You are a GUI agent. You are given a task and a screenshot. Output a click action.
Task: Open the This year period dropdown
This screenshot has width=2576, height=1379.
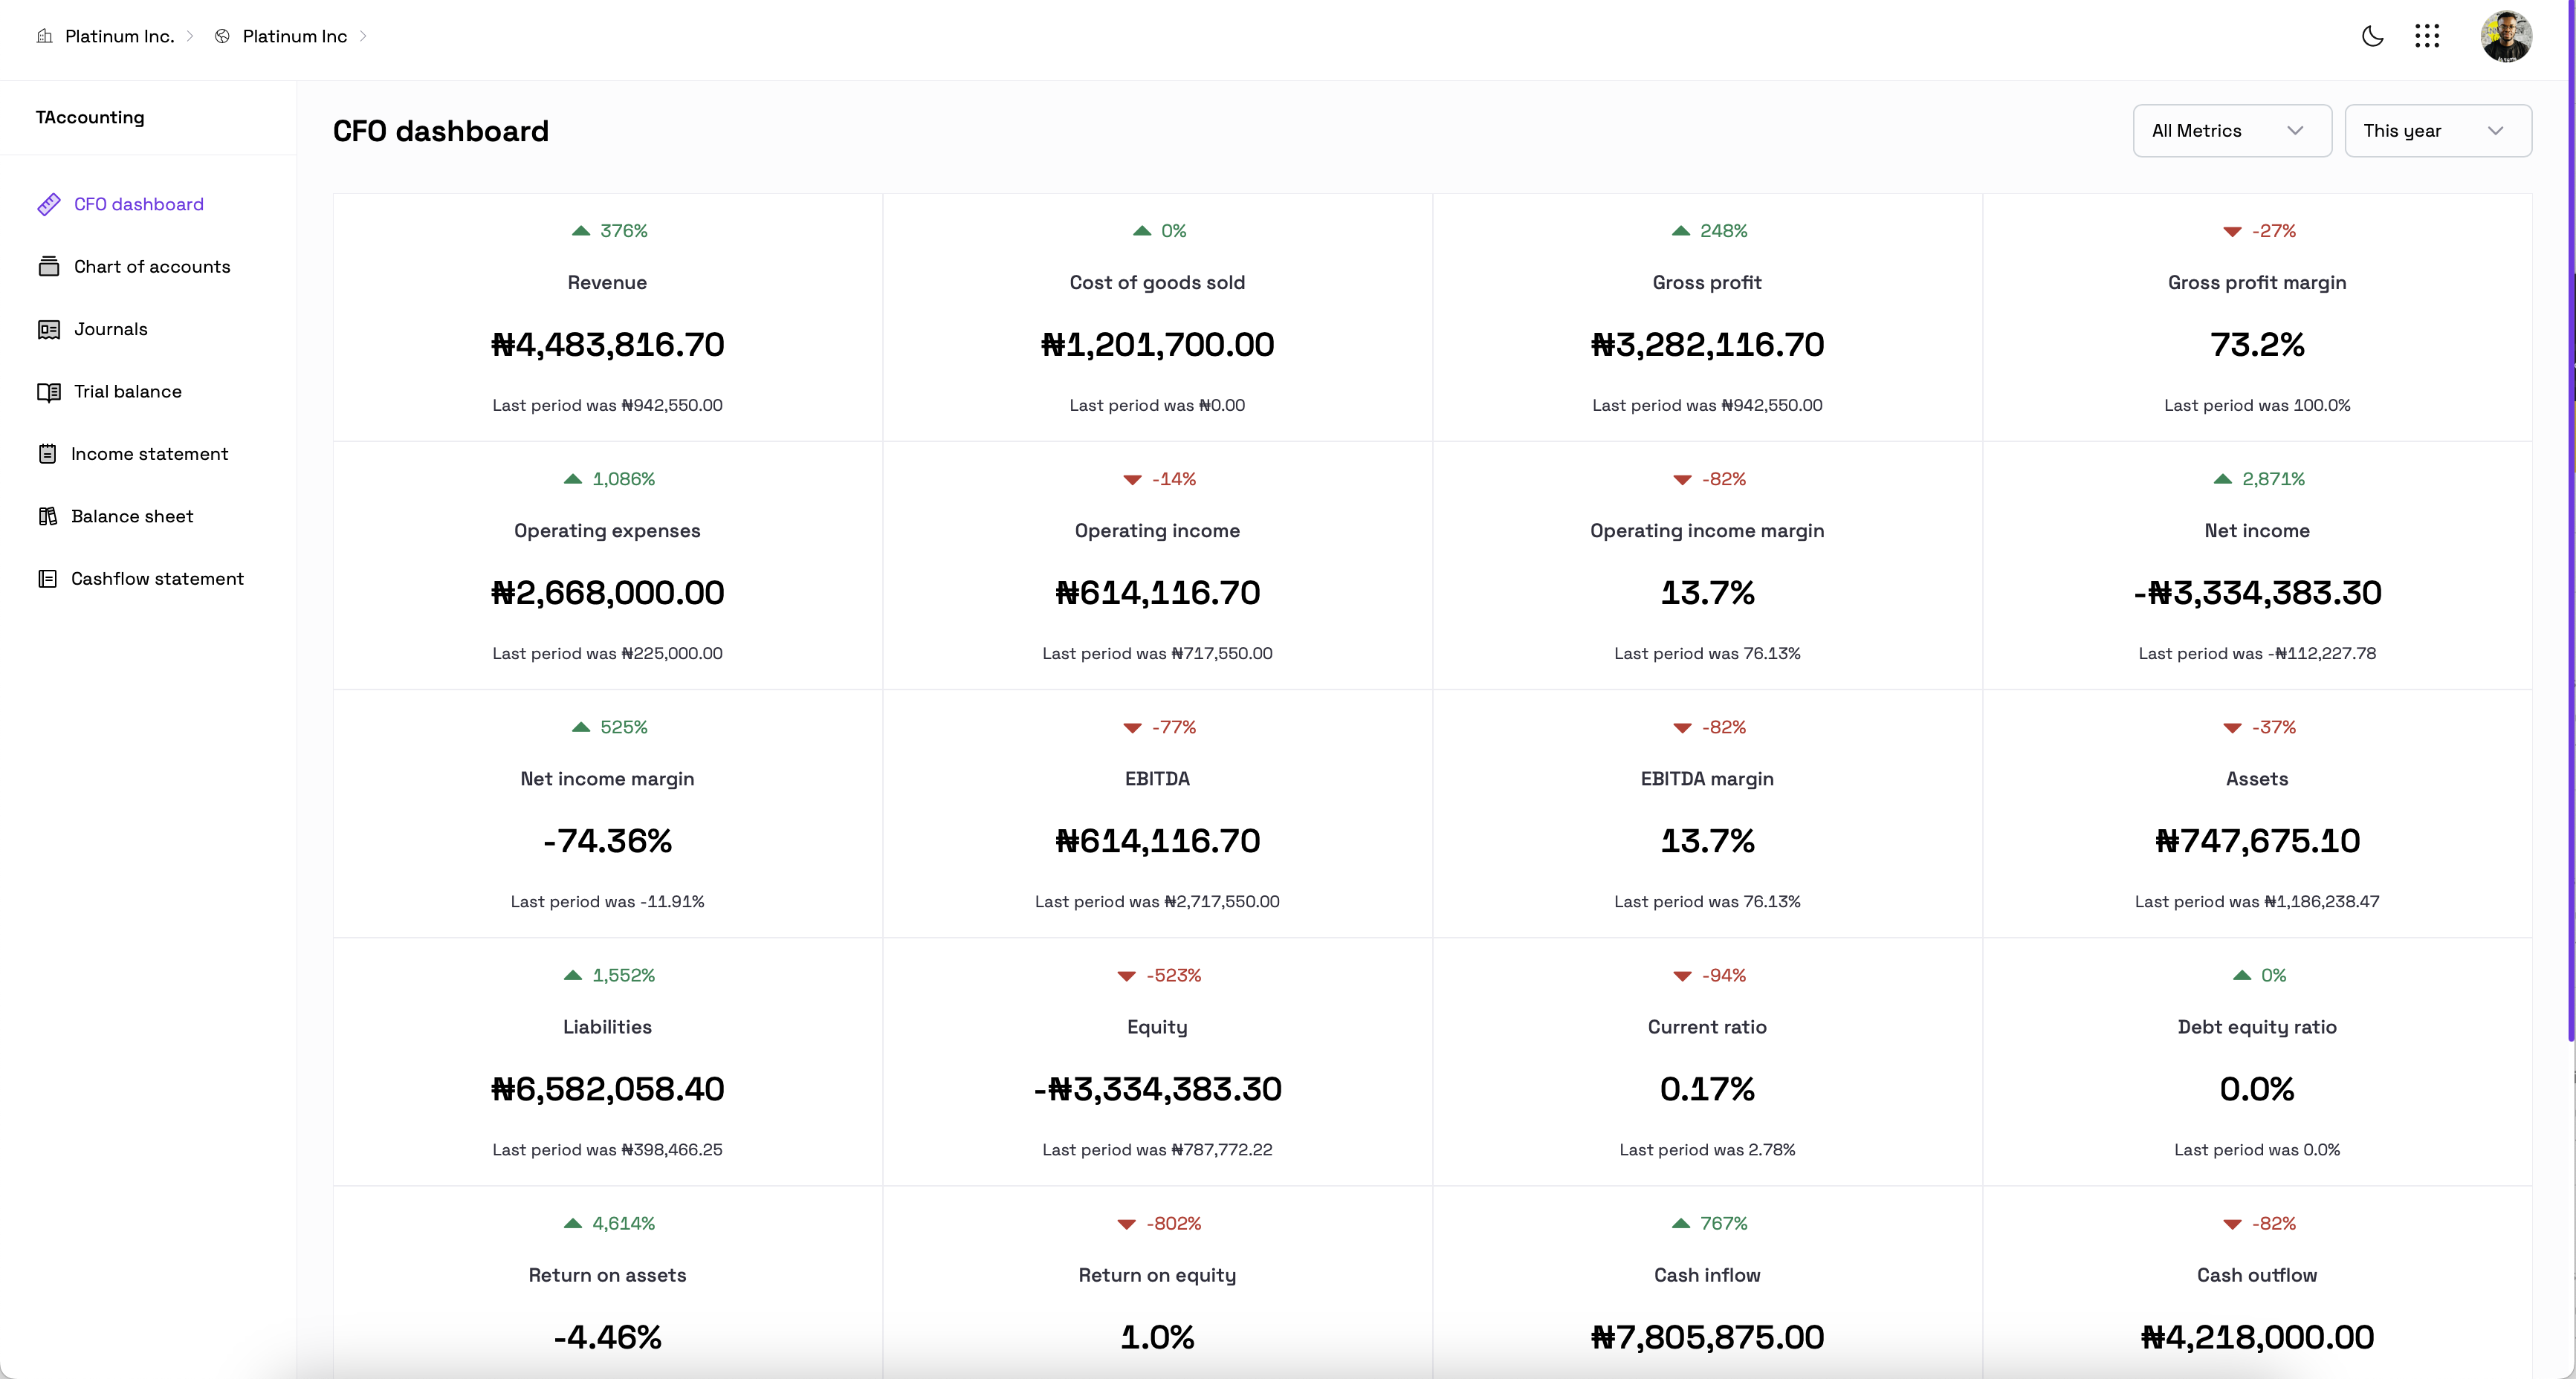(x=2437, y=131)
